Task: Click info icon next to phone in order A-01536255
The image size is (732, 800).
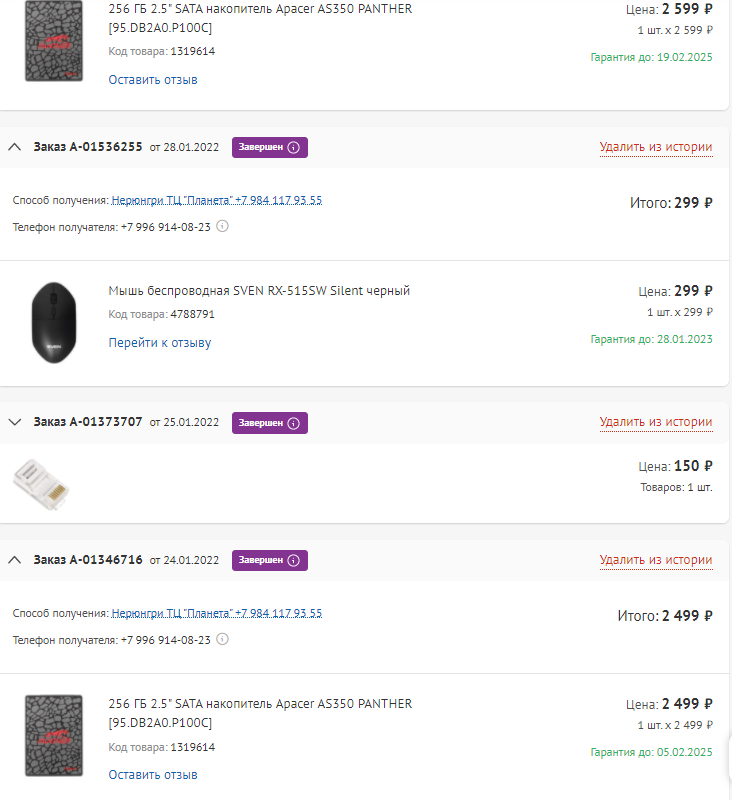Action: click(223, 226)
